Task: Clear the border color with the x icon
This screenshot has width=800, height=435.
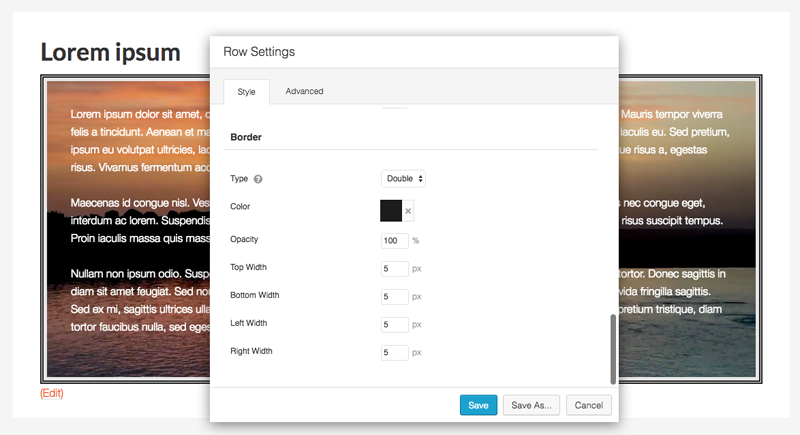Action: [408, 211]
